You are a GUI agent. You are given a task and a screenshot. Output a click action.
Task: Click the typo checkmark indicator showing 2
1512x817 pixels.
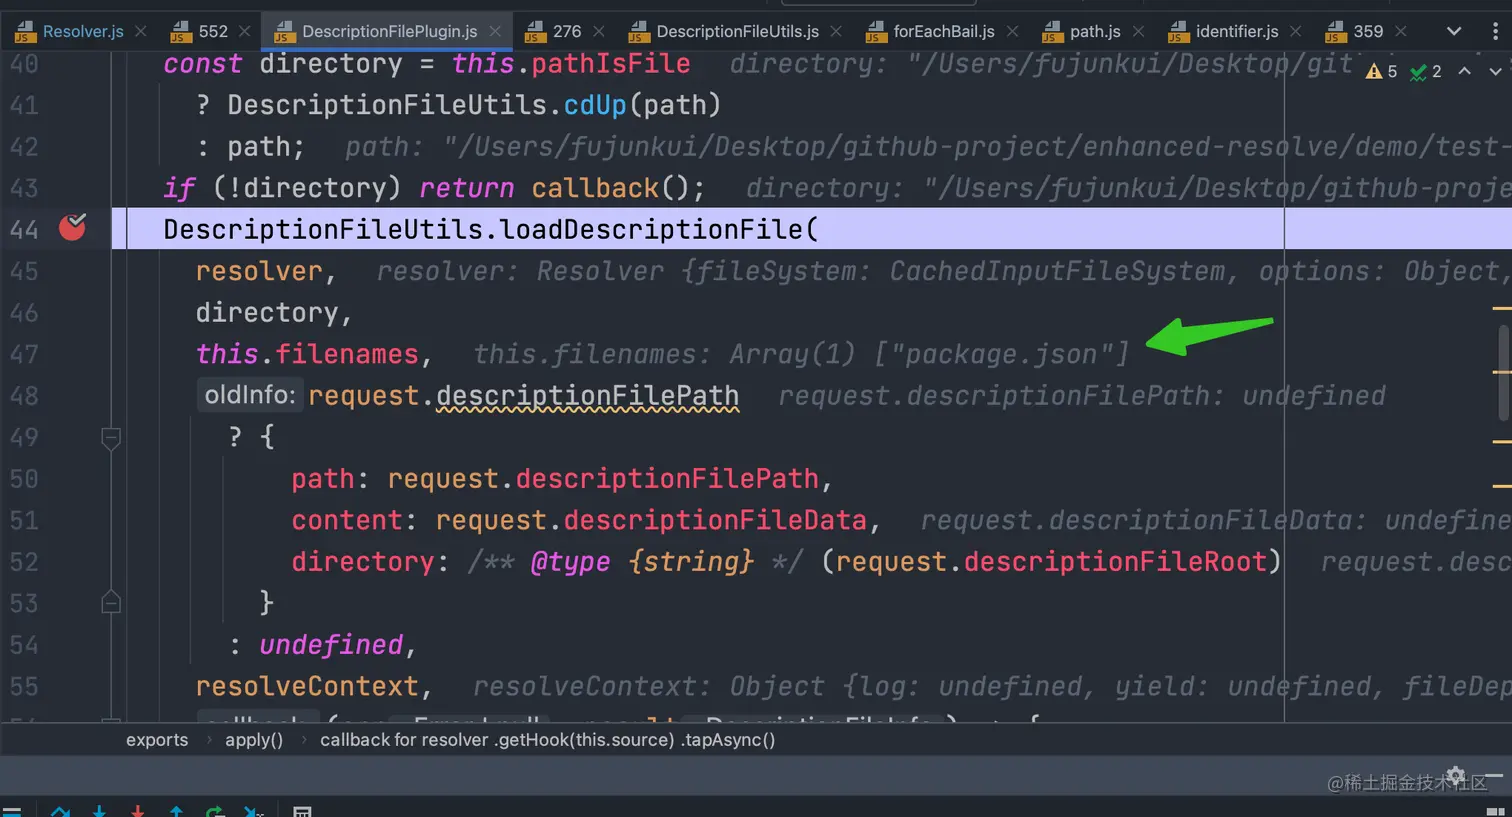1425,71
